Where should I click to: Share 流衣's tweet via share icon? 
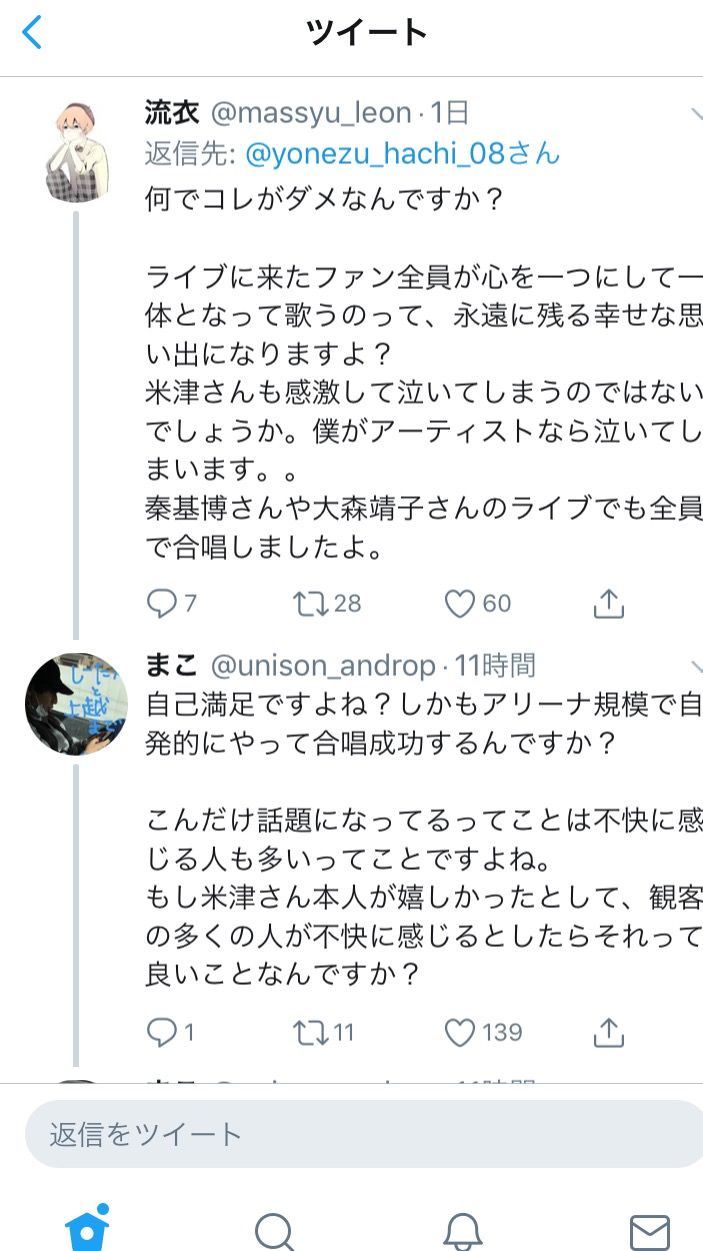(609, 602)
